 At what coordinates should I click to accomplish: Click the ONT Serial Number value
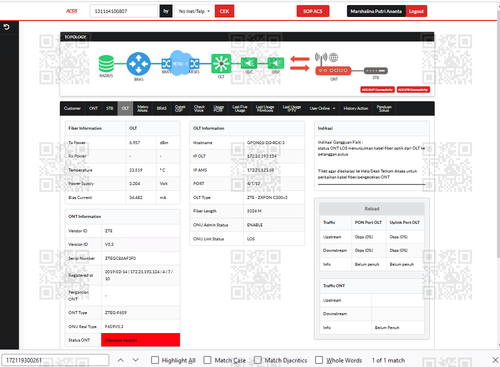tap(120, 258)
